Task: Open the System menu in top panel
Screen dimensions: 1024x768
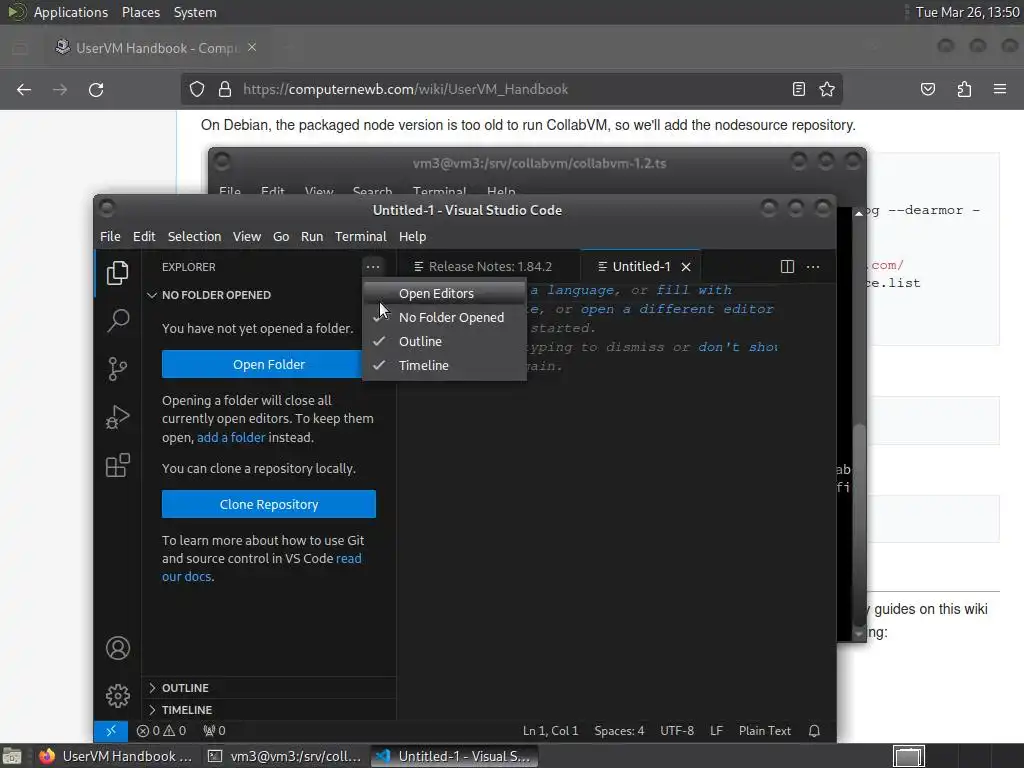Action: (x=195, y=12)
